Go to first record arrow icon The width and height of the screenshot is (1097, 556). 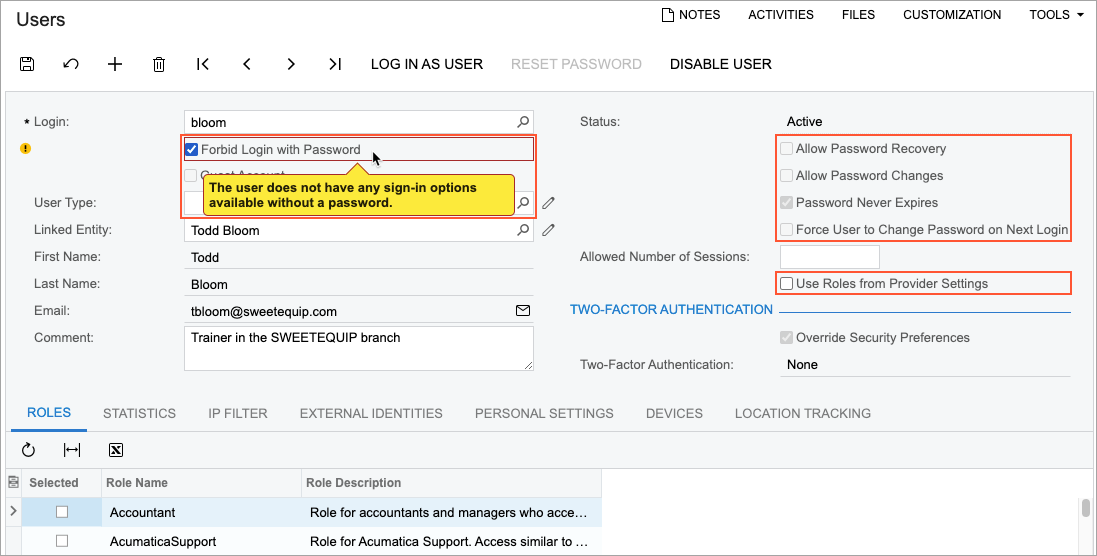pyautogui.click(x=203, y=64)
